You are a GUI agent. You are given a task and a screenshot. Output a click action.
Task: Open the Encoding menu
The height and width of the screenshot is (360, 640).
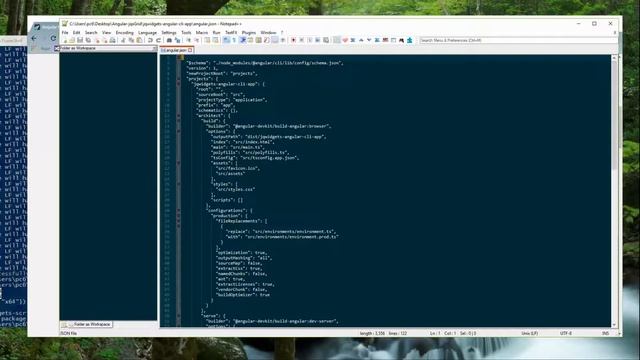pos(124,32)
